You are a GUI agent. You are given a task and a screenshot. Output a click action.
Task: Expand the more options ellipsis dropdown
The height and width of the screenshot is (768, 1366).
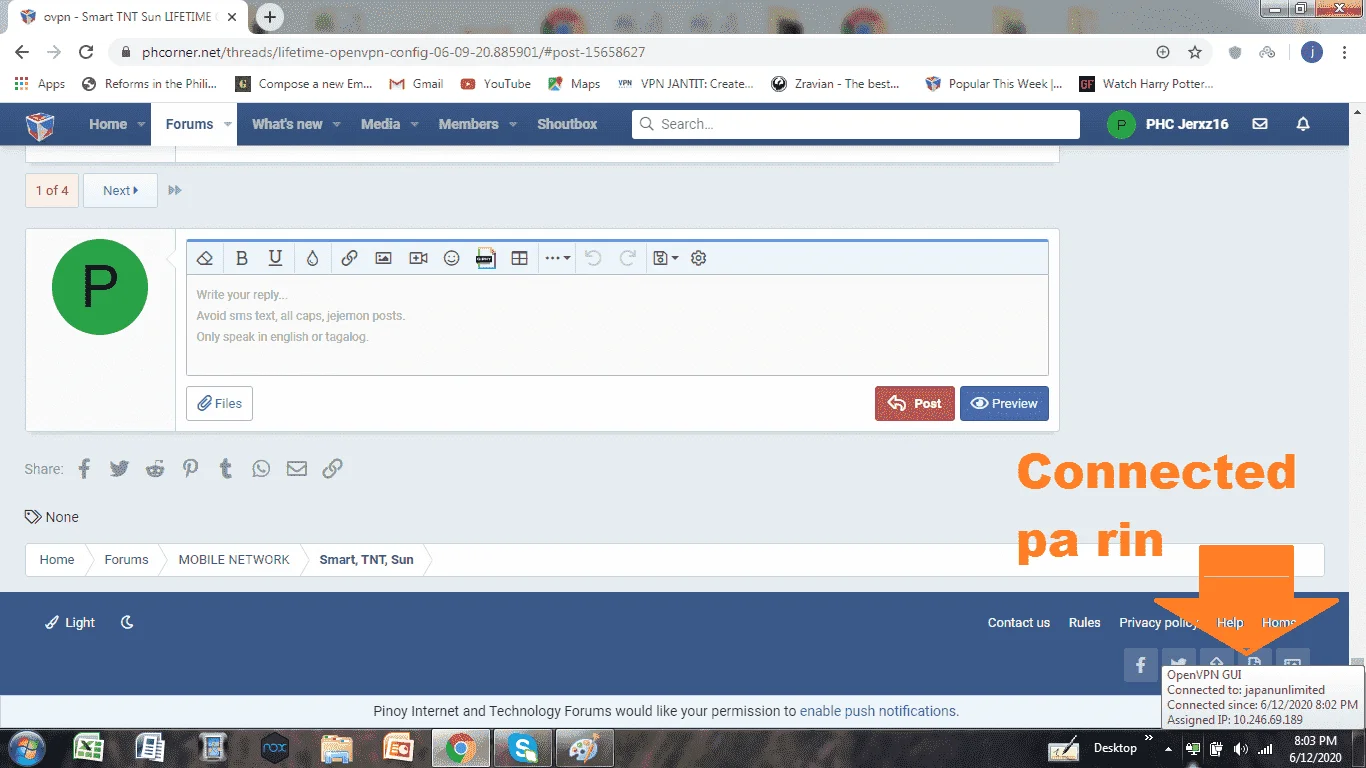click(x=557, y=258)
